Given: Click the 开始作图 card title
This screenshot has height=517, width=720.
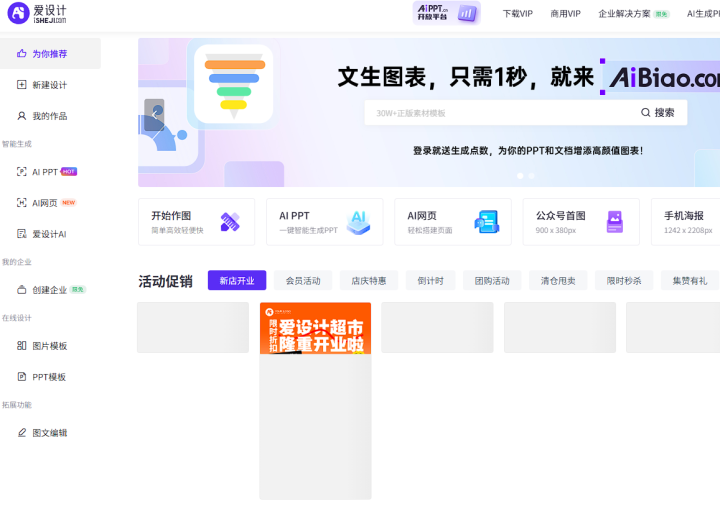Looking at the screenshot, I should (171, 216).
